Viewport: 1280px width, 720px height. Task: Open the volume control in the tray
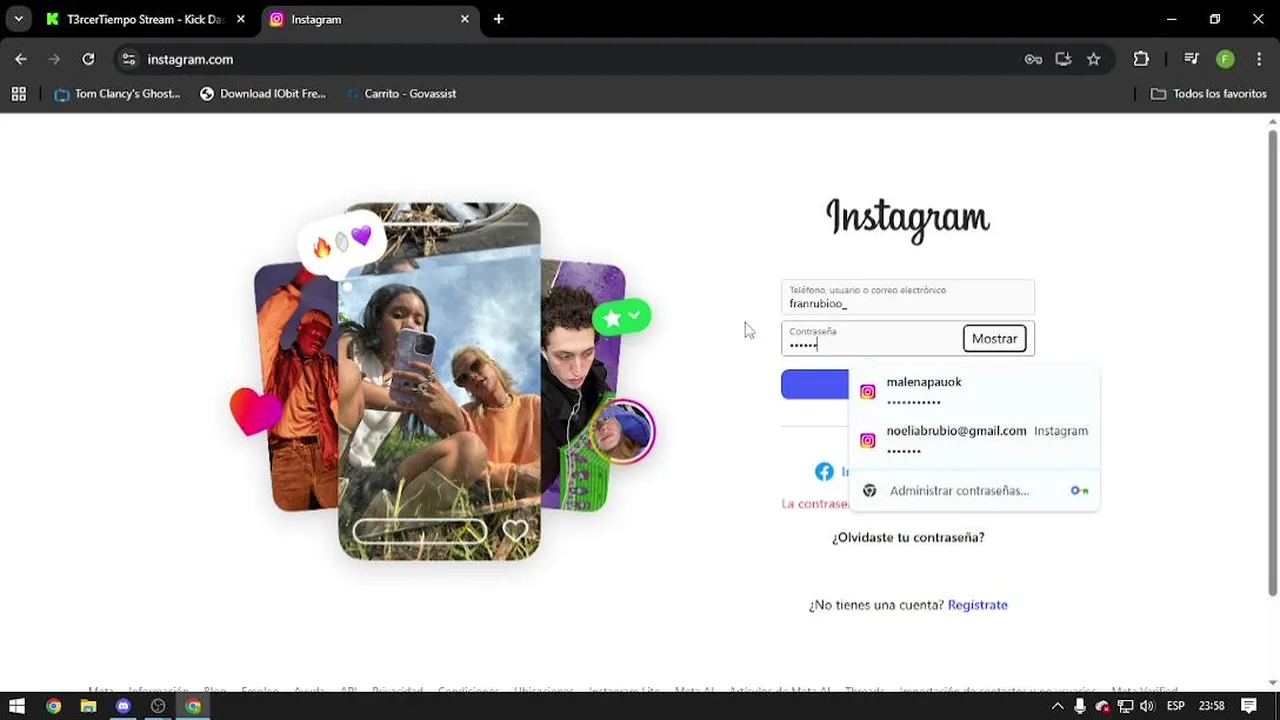(x=1147, y=706)
